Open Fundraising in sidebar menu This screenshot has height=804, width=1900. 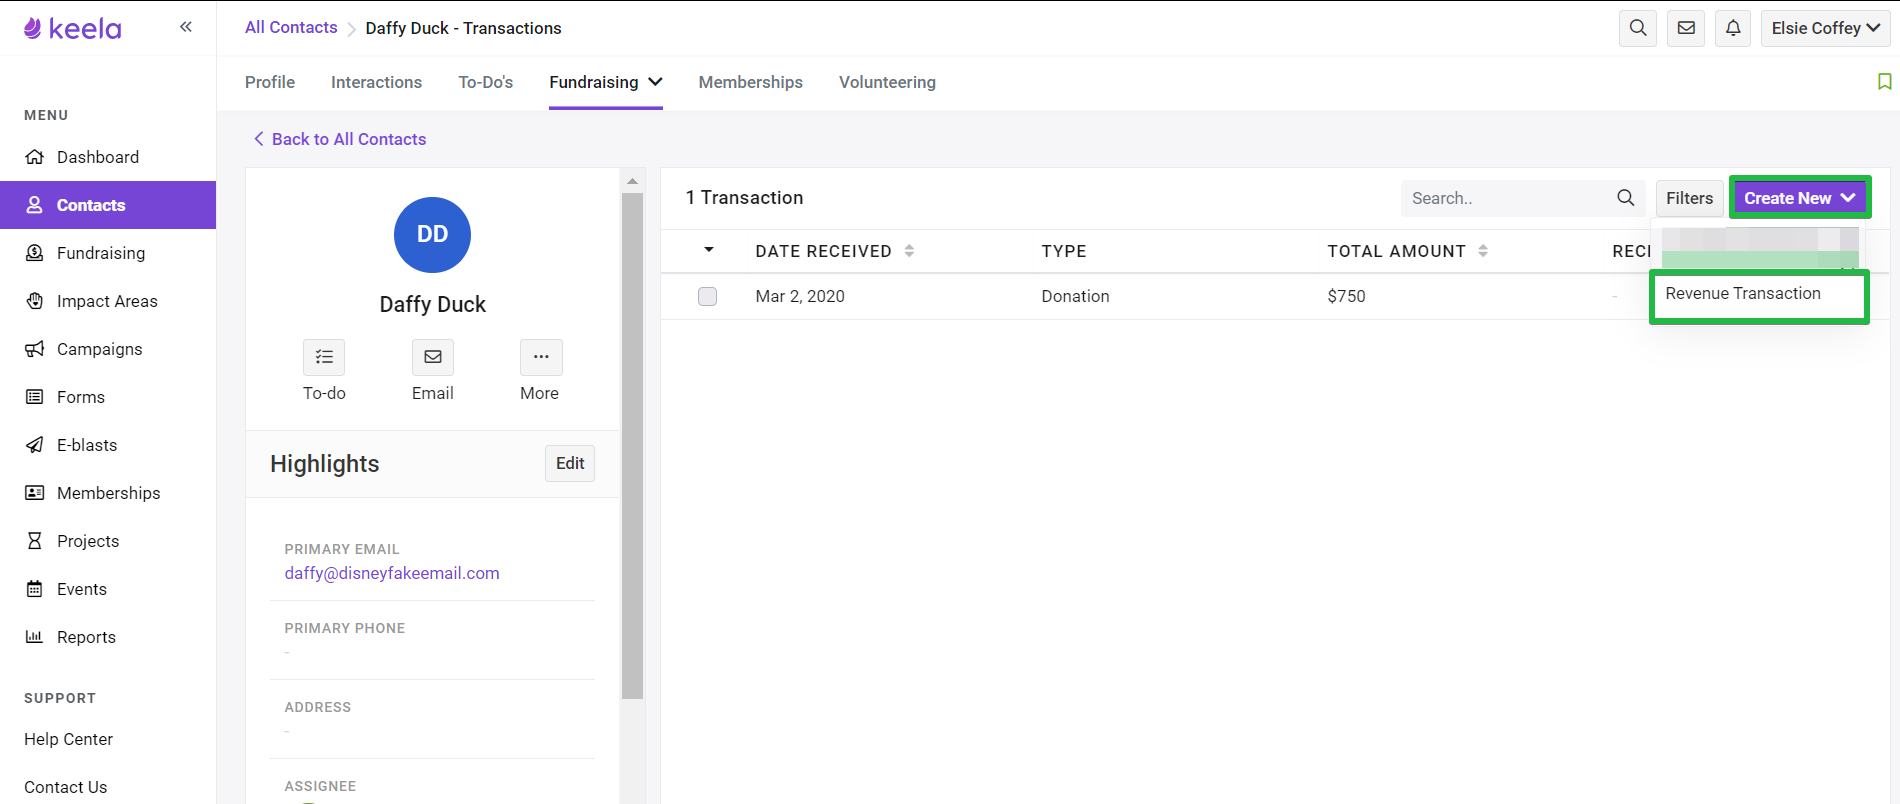click(108, 253)
